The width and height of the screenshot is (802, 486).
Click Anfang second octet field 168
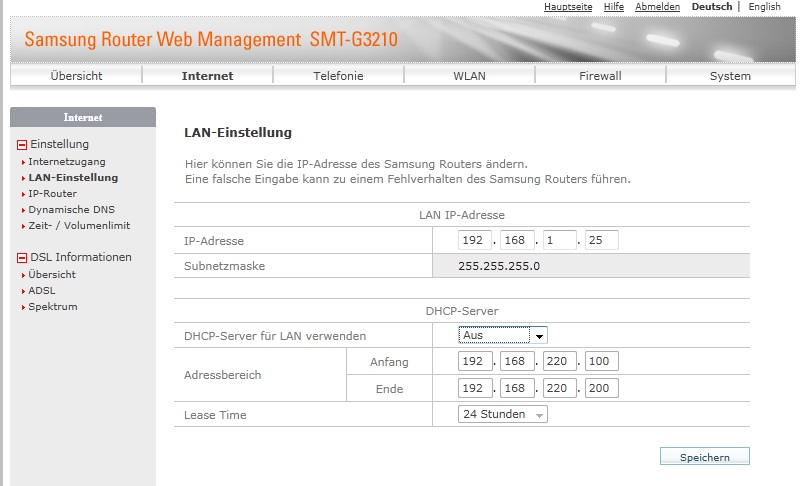518,361
